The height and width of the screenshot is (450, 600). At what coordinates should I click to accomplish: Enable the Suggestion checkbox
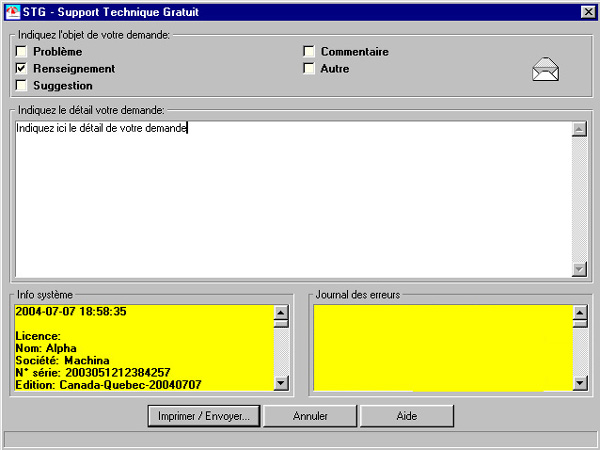click(x=22, y=85)
